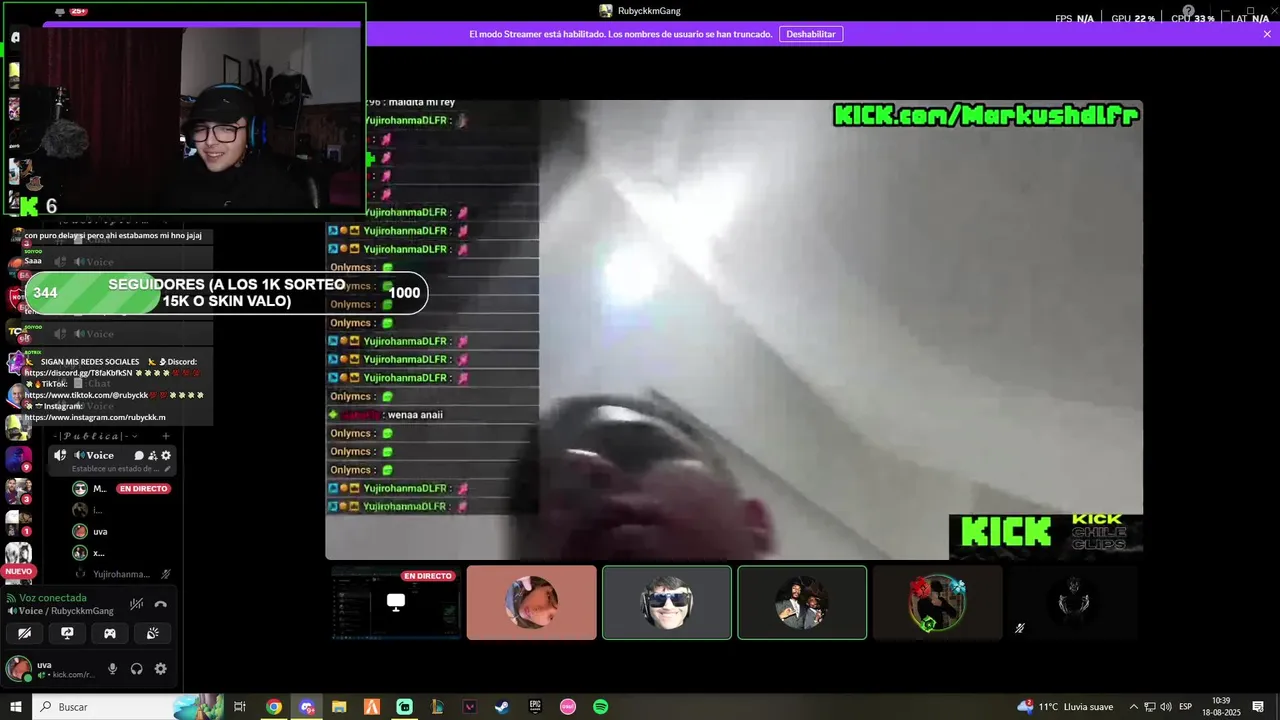Open the Windows Start menu
The height and width of the screenshot is (720, 1280).
15,707
